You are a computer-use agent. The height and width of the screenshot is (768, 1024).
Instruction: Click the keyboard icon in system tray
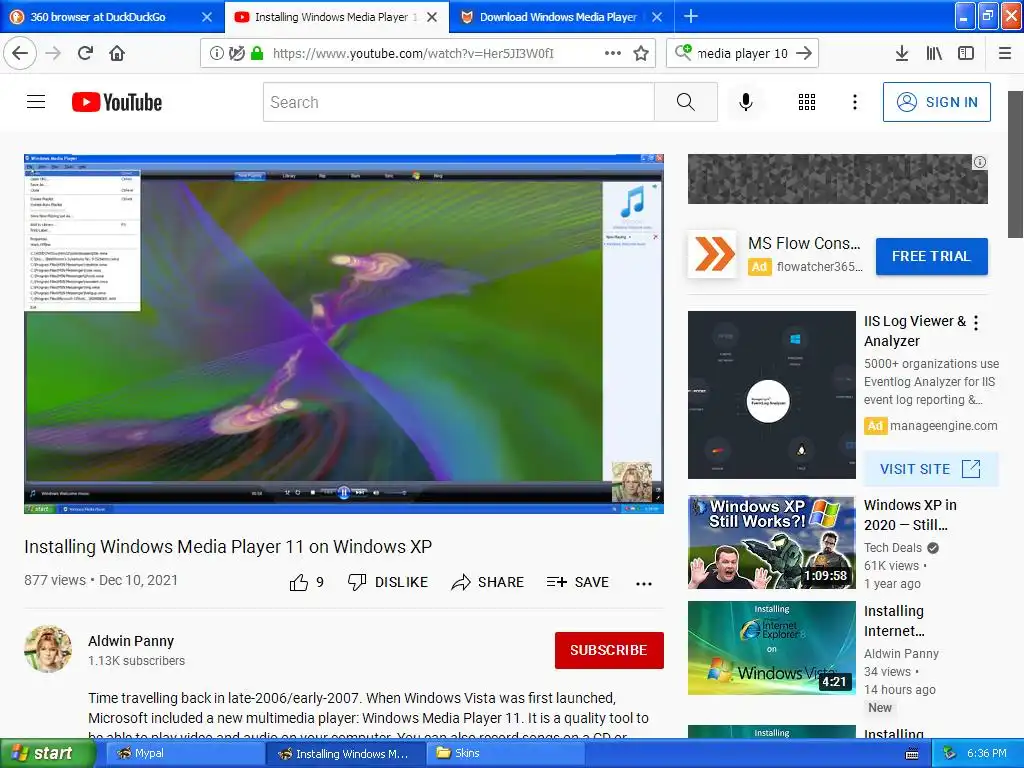[x=912, y=754]
